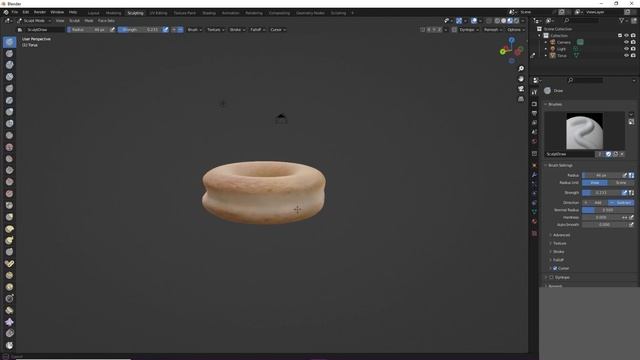
Task: Switch to the Layout workspace tab
Action: [x=93, y=13]
